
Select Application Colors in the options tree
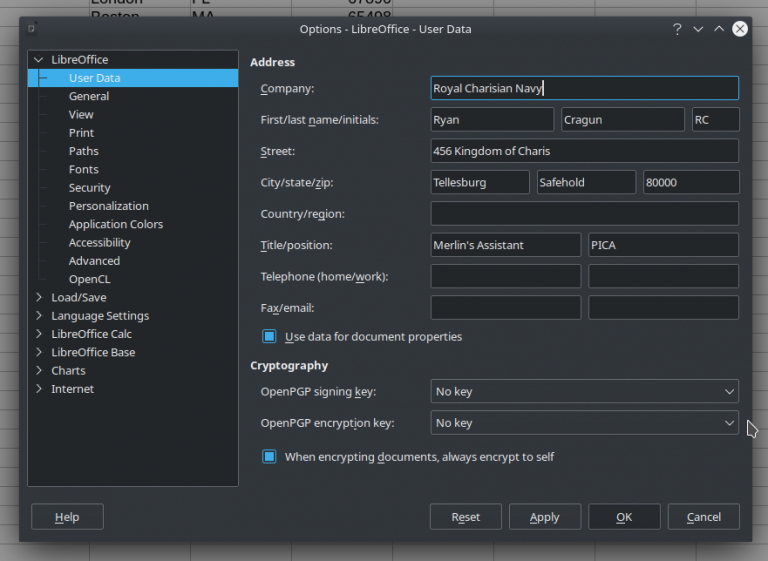(115, 225)
